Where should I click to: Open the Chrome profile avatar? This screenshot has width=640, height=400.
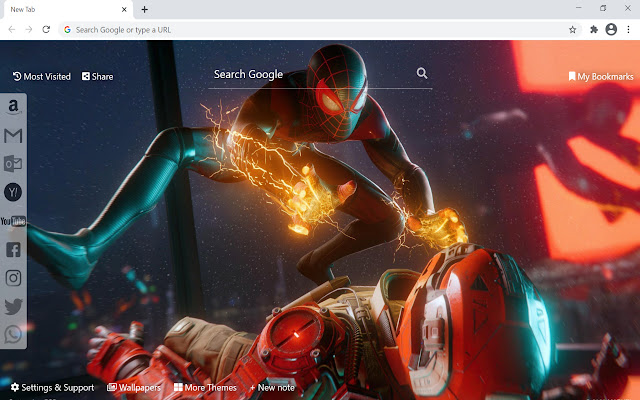611,29
